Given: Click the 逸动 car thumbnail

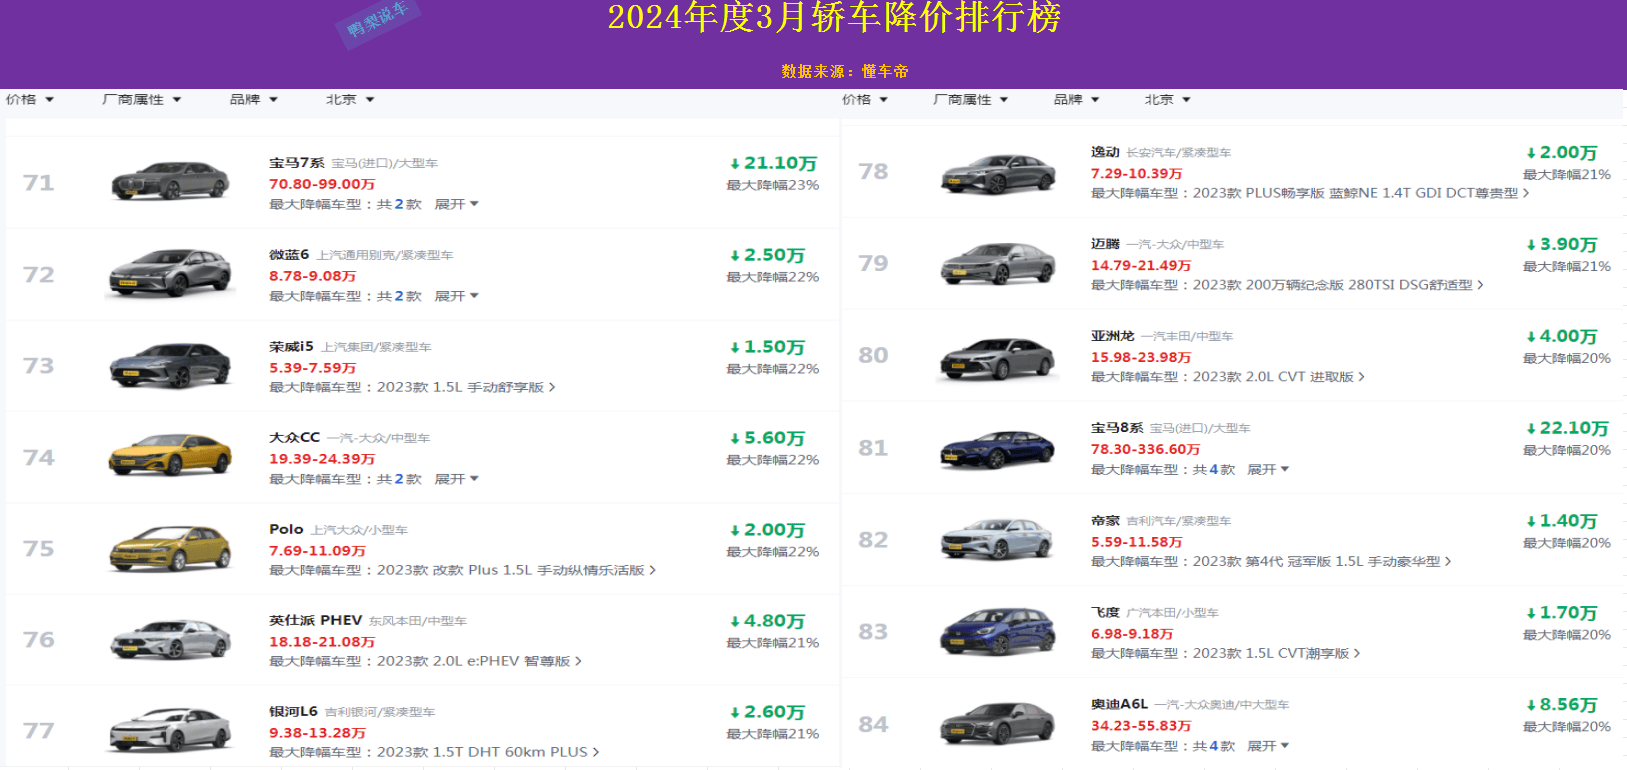Looking at the screenshot, I should point(998,173).
